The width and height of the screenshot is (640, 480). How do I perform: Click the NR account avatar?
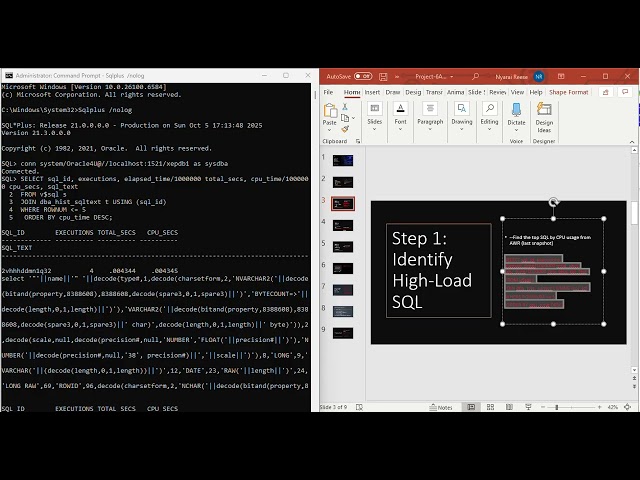tap(539, 76)
